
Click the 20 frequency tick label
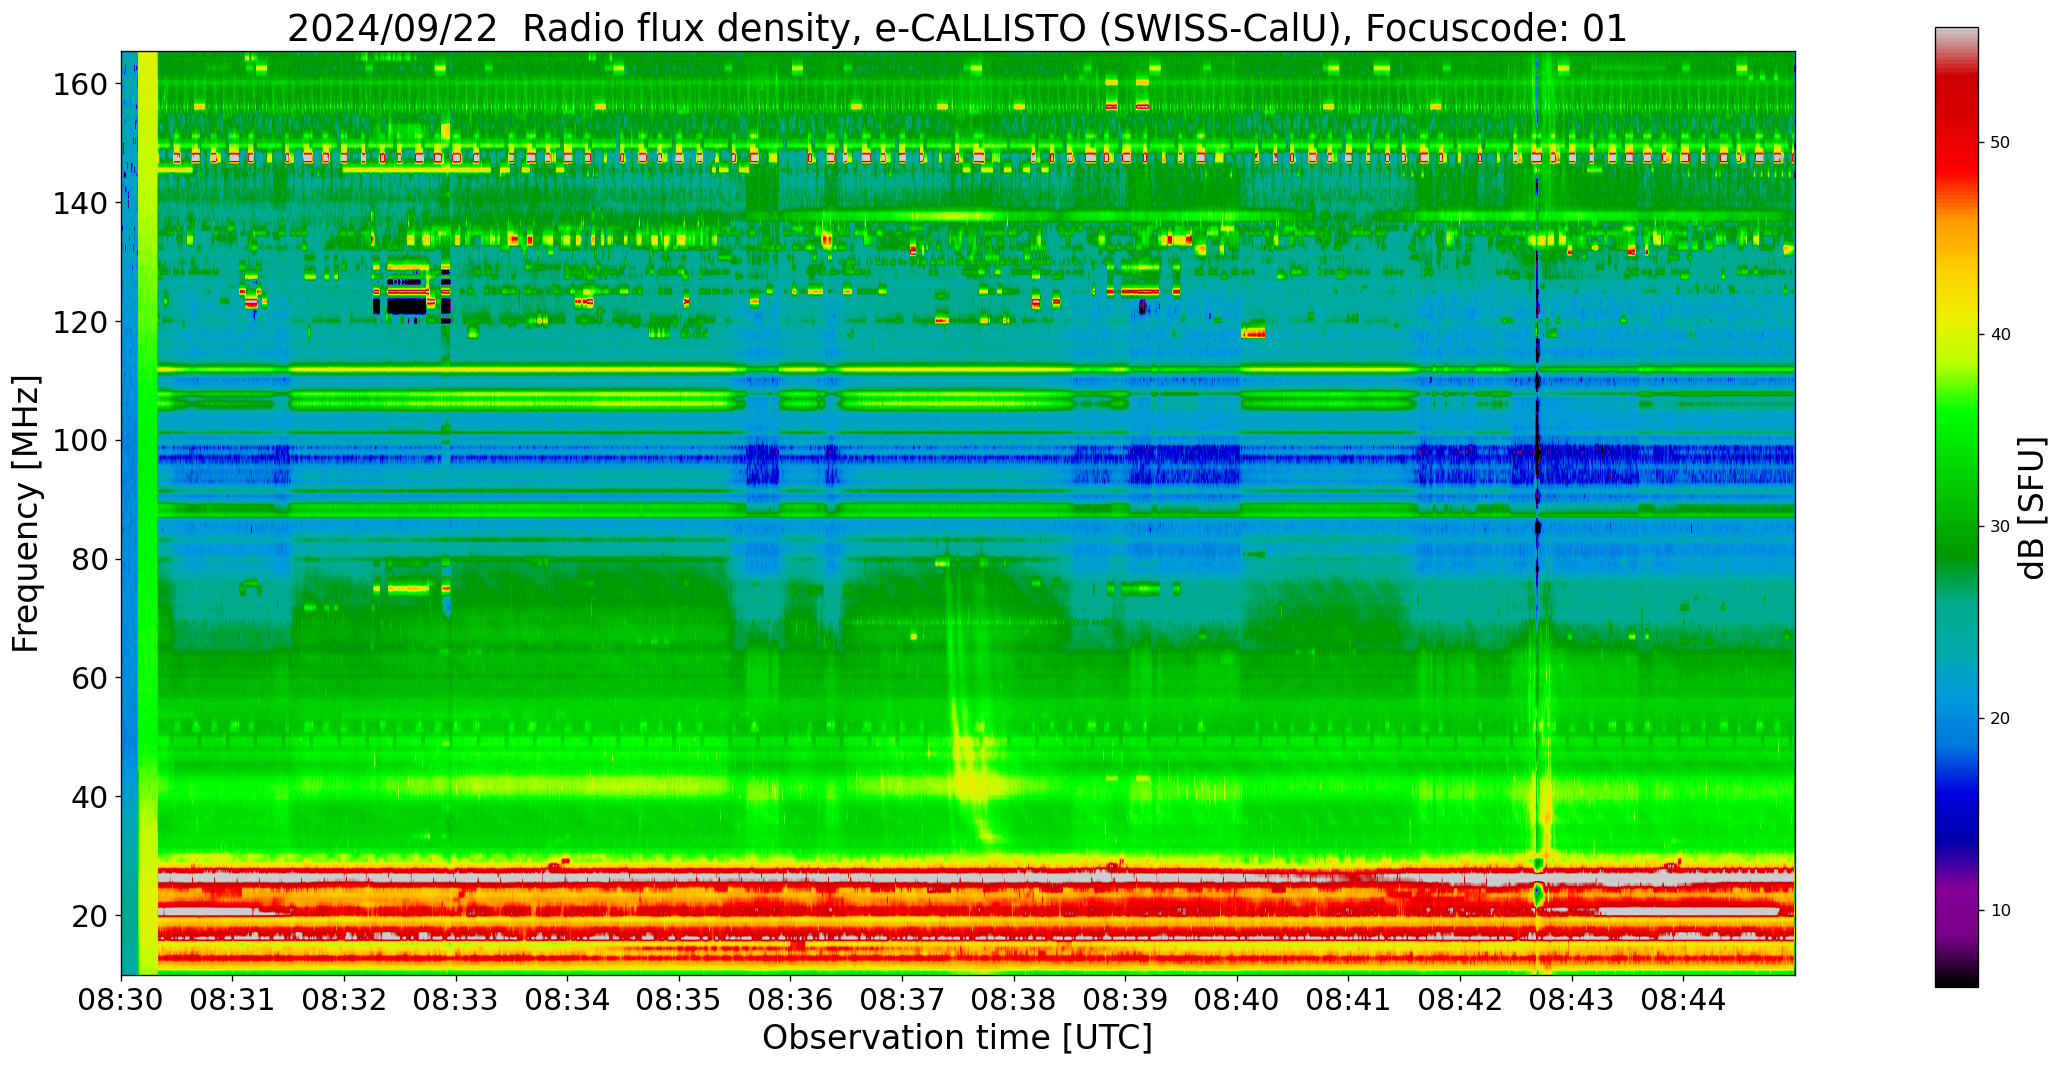point(89,915)
